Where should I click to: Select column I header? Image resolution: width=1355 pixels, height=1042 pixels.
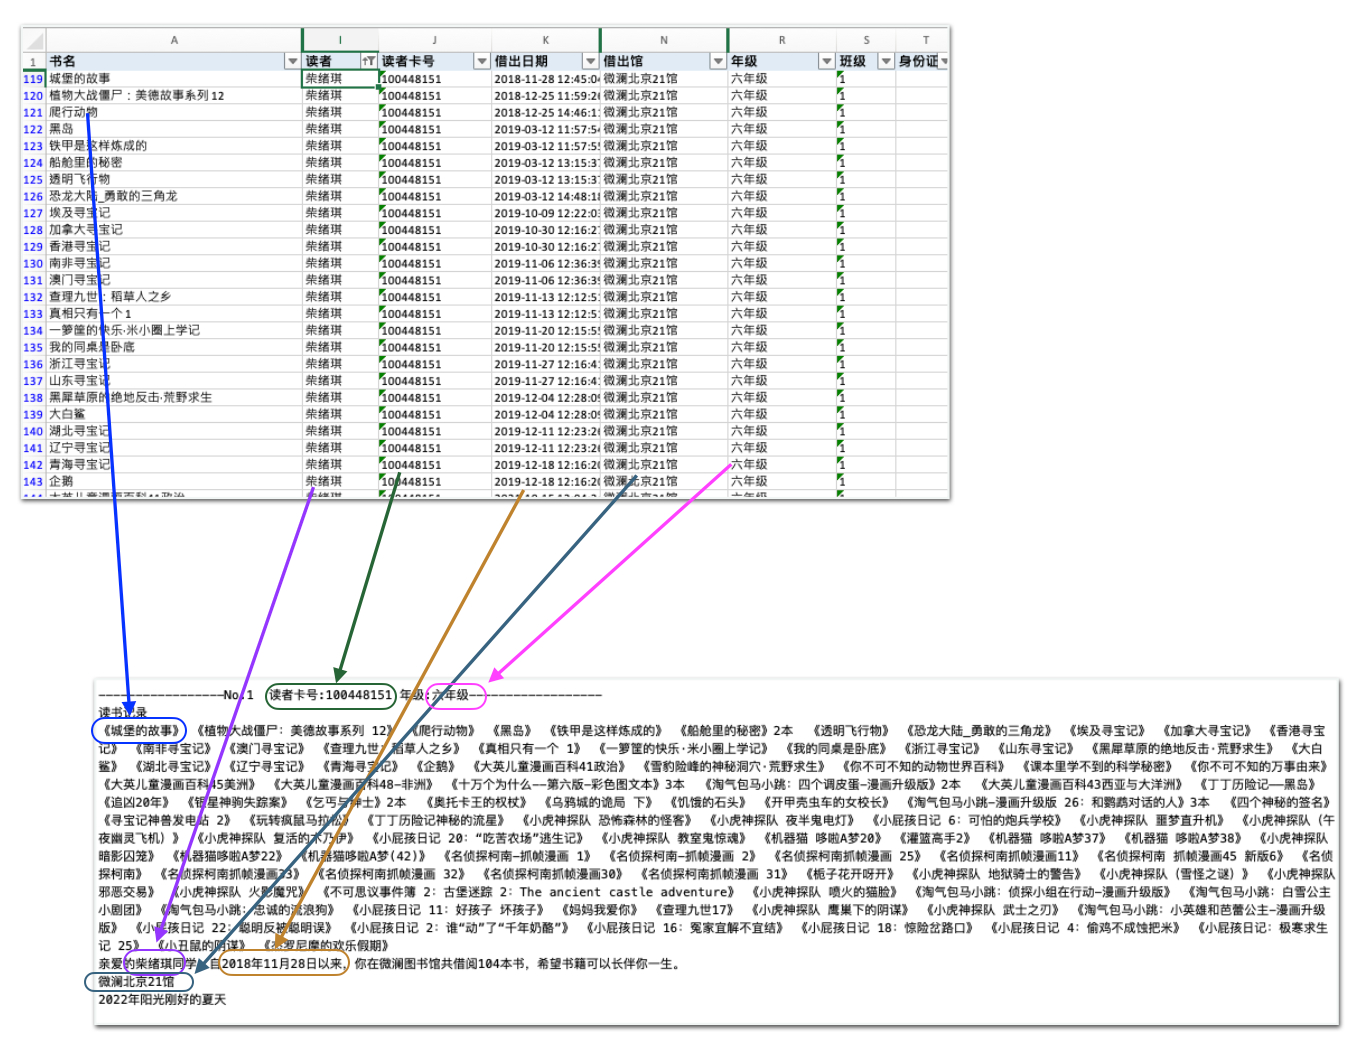pyautogui.click(x=340, y=41)
